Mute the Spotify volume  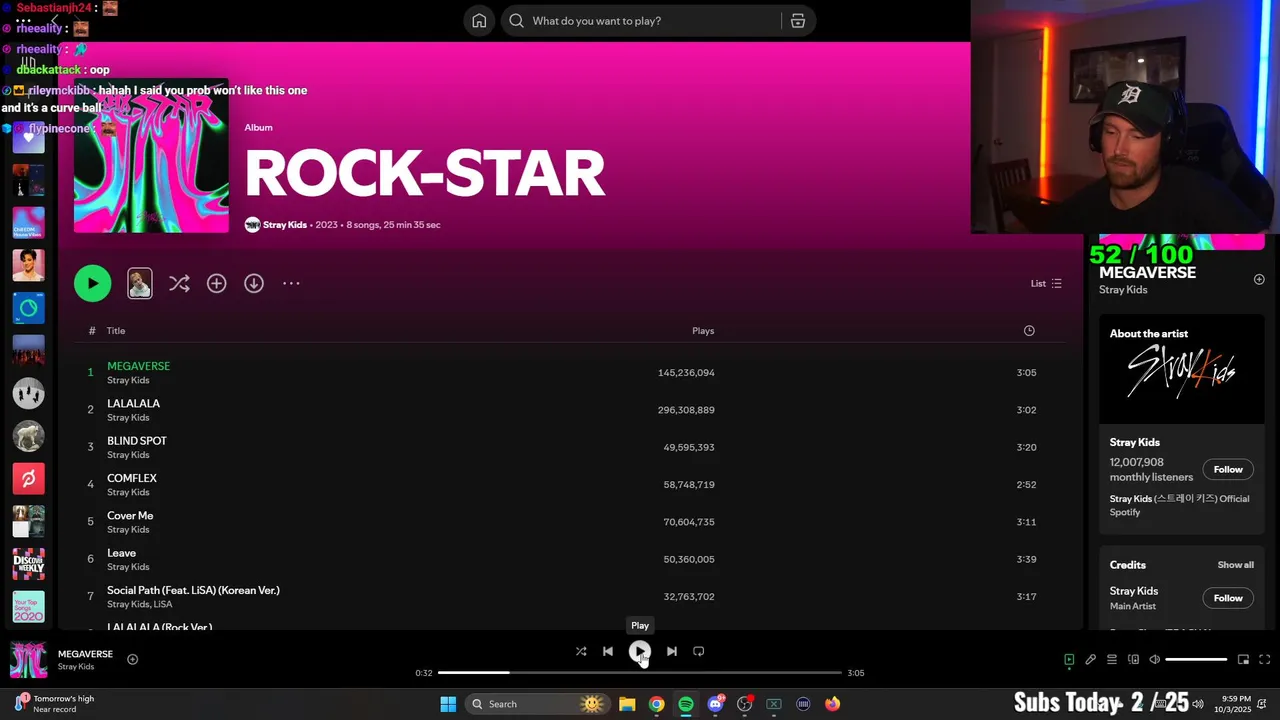[1154, 660]
